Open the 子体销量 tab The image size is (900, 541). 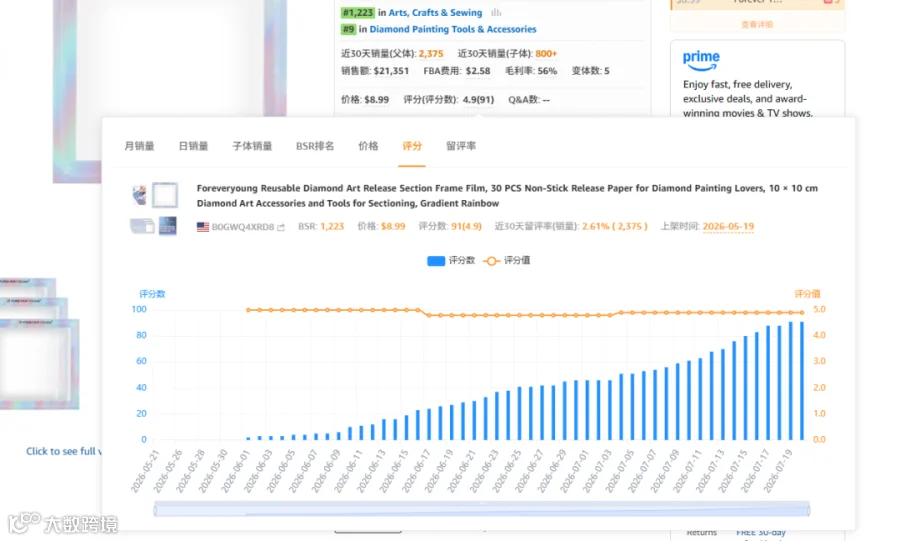point(252,146)
